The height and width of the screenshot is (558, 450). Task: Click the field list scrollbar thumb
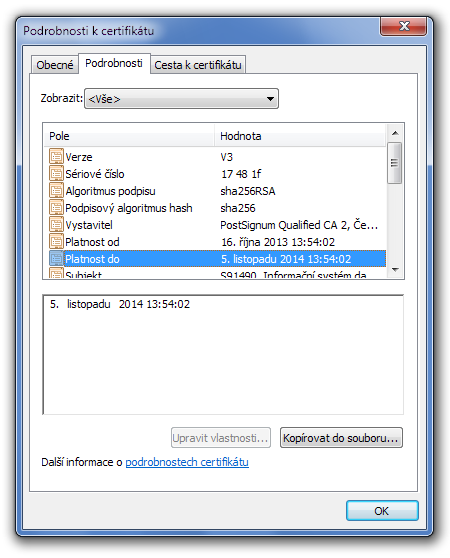tap(395, 163)
